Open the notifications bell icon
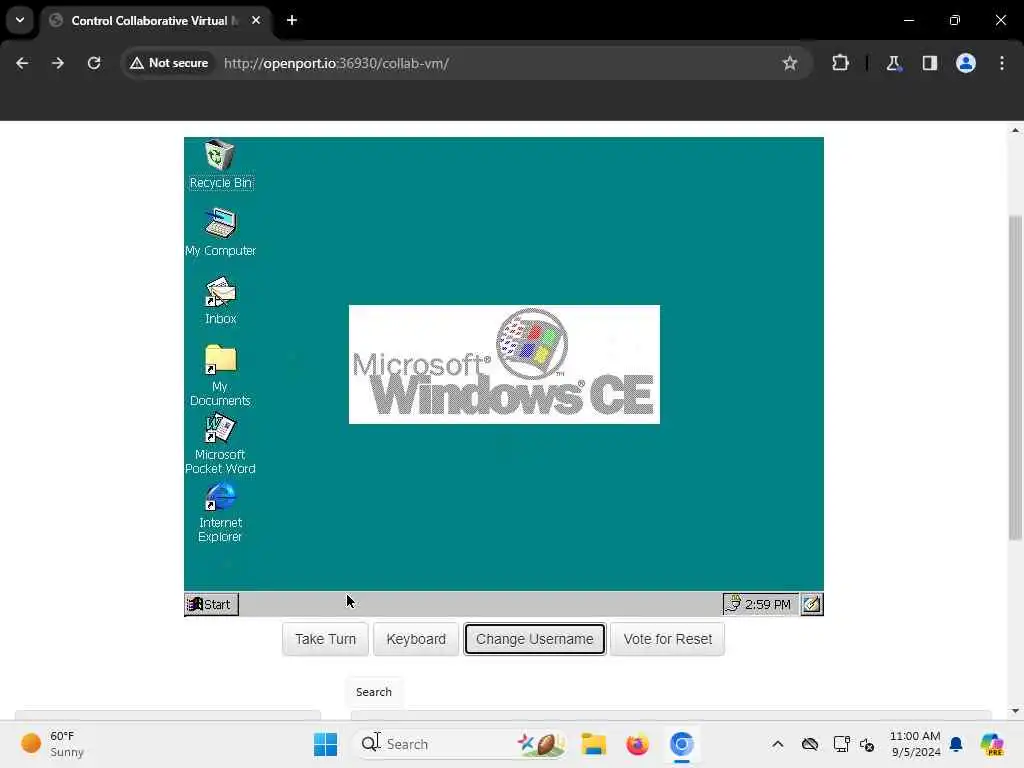 [956, 744]
